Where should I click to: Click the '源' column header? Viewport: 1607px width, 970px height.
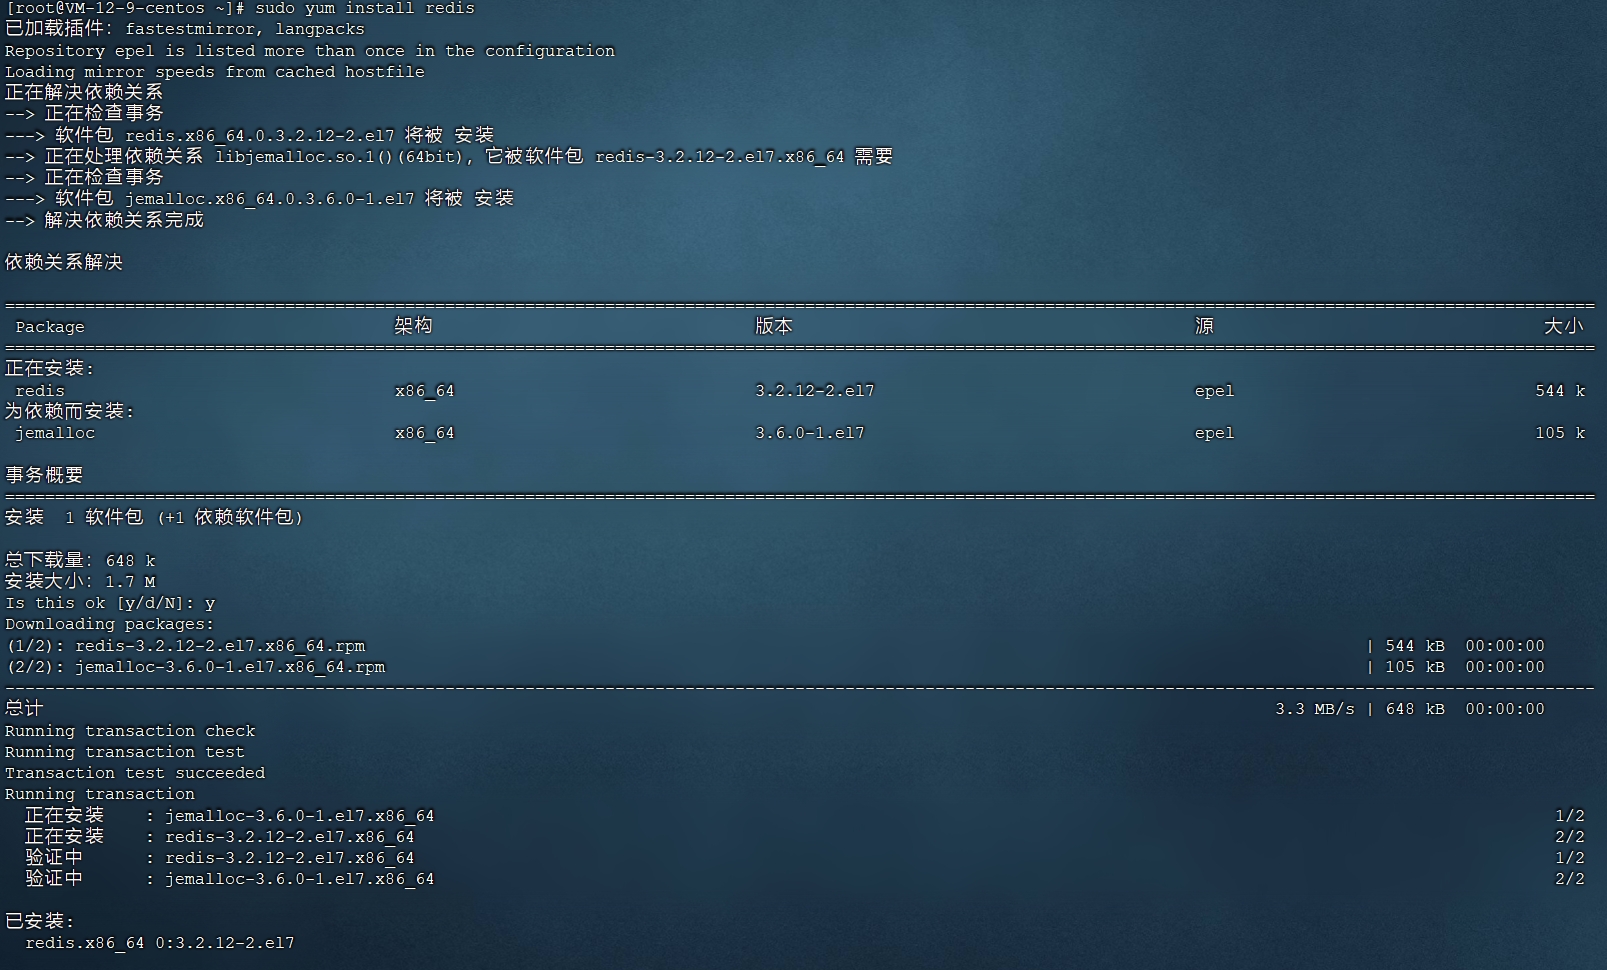click(x=1204, y=326)
